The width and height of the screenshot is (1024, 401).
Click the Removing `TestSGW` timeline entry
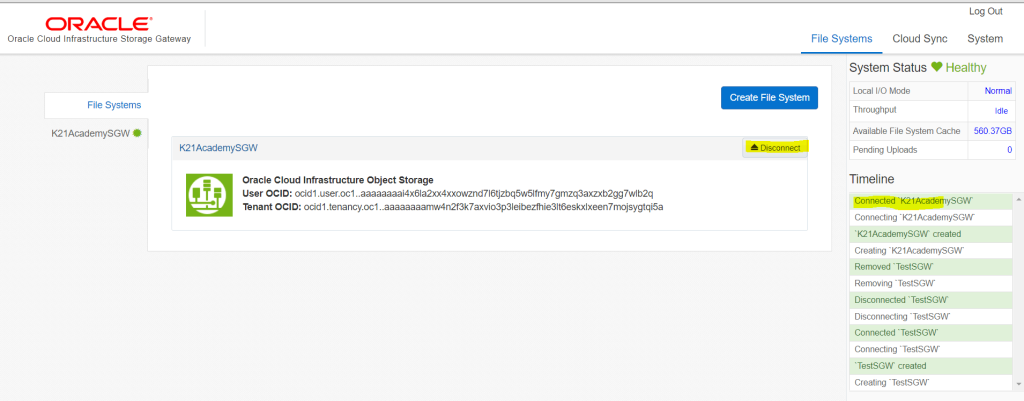pyautogui.click(x=931, y=283)
